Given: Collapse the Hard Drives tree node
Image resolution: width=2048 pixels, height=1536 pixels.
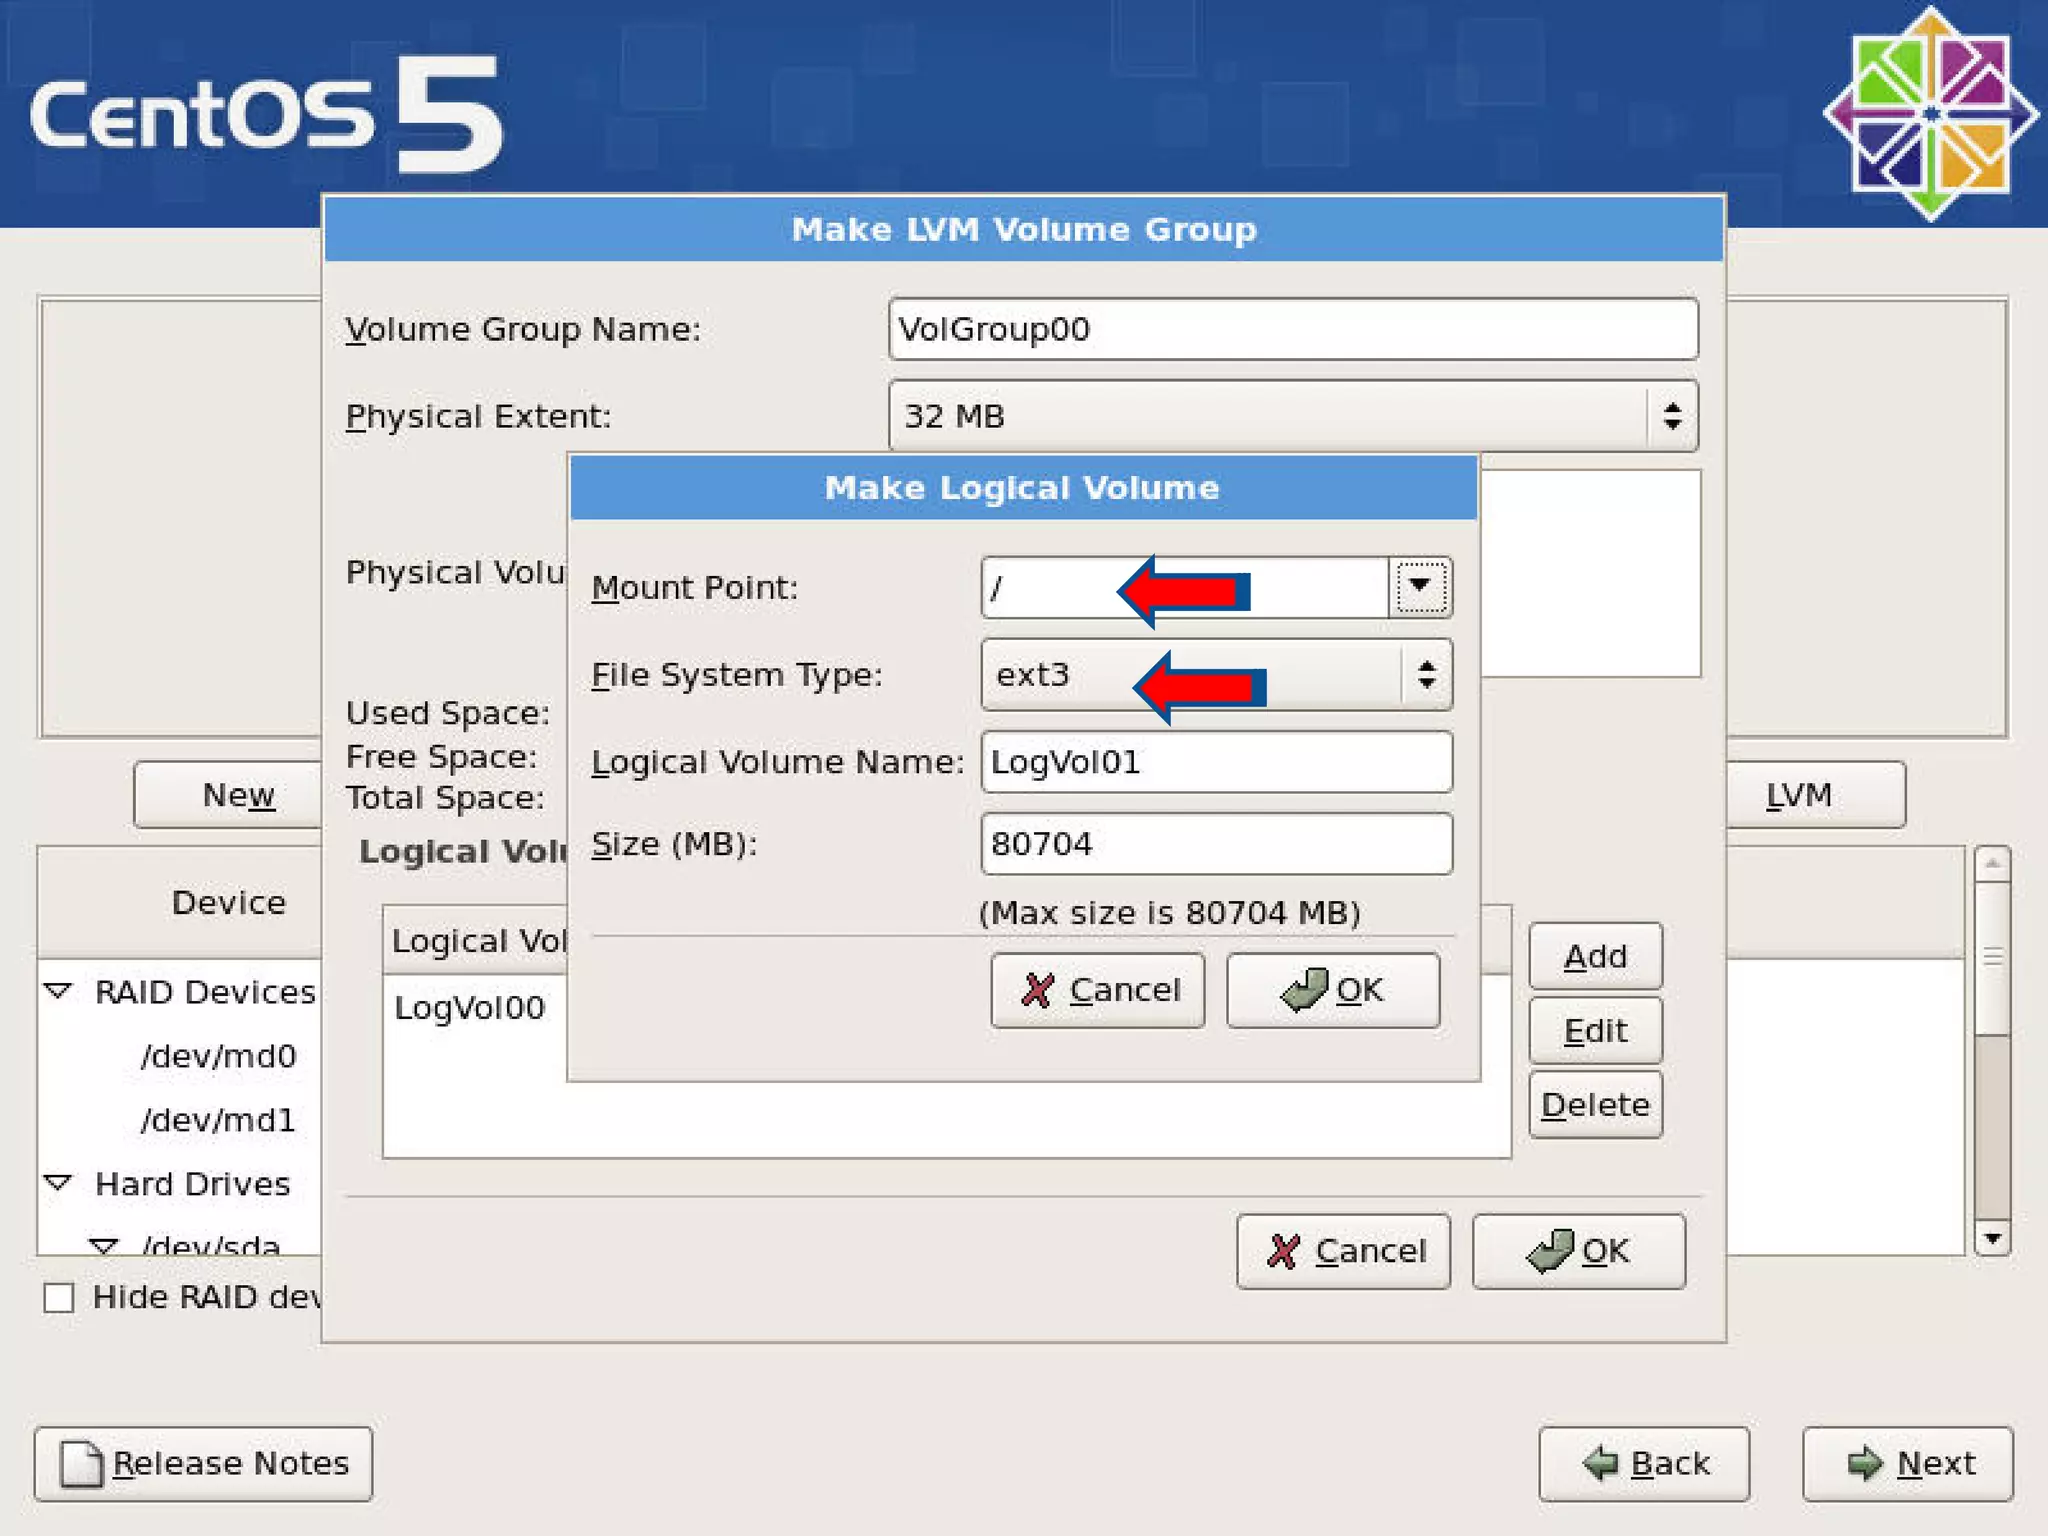Looking at the screenshot, I should pos(59,1183).
